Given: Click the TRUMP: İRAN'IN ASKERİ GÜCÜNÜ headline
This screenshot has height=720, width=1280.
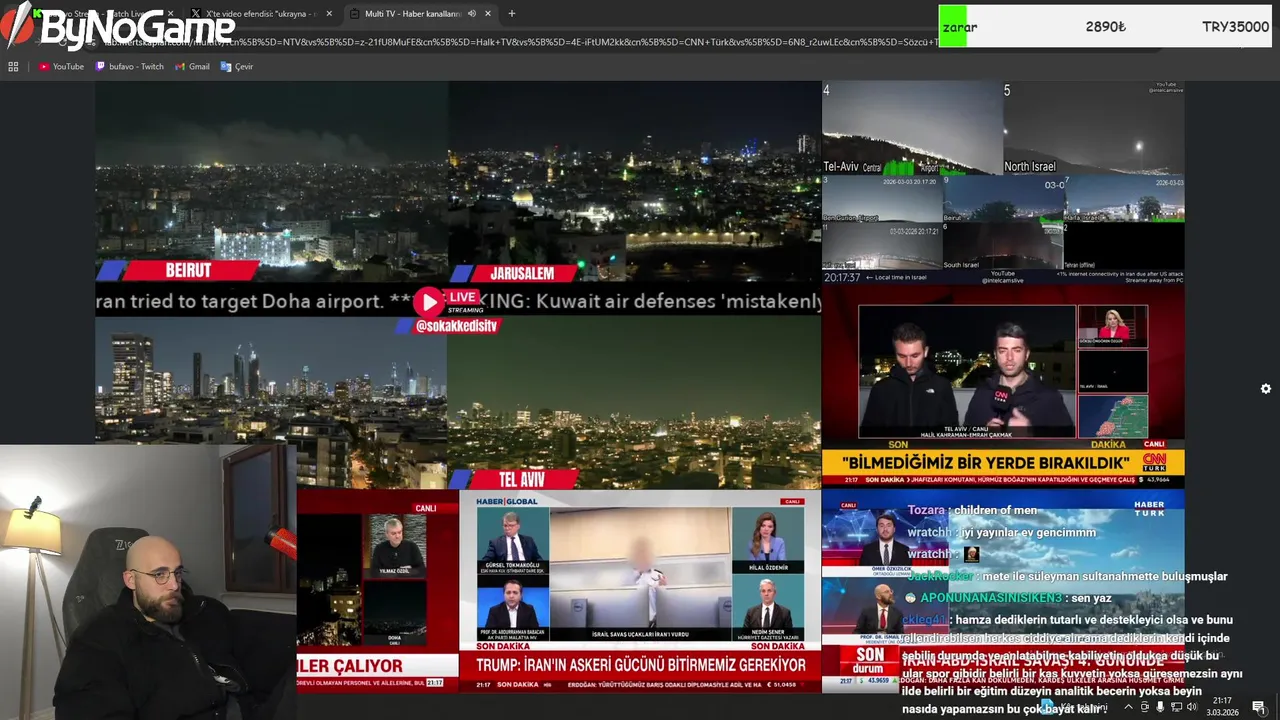Looking at the screenshot, I should [x=640, y=665].
